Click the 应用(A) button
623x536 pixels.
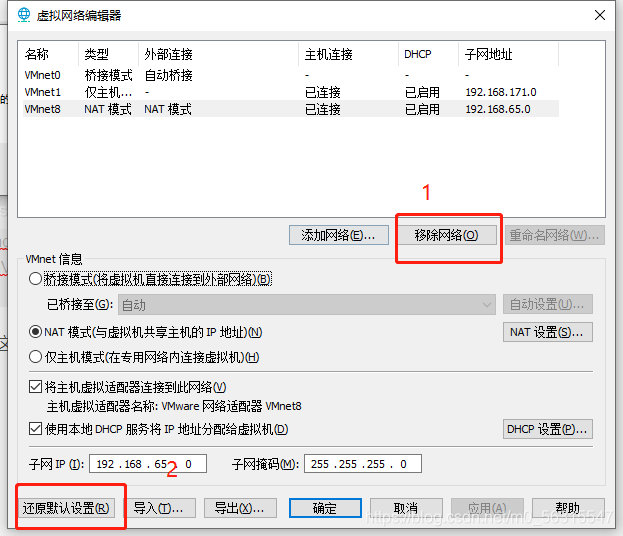coord(487,508)
